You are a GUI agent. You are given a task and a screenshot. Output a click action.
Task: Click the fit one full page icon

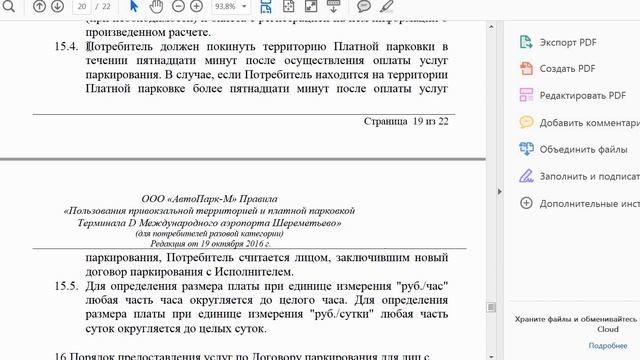(x=288, y=6)
